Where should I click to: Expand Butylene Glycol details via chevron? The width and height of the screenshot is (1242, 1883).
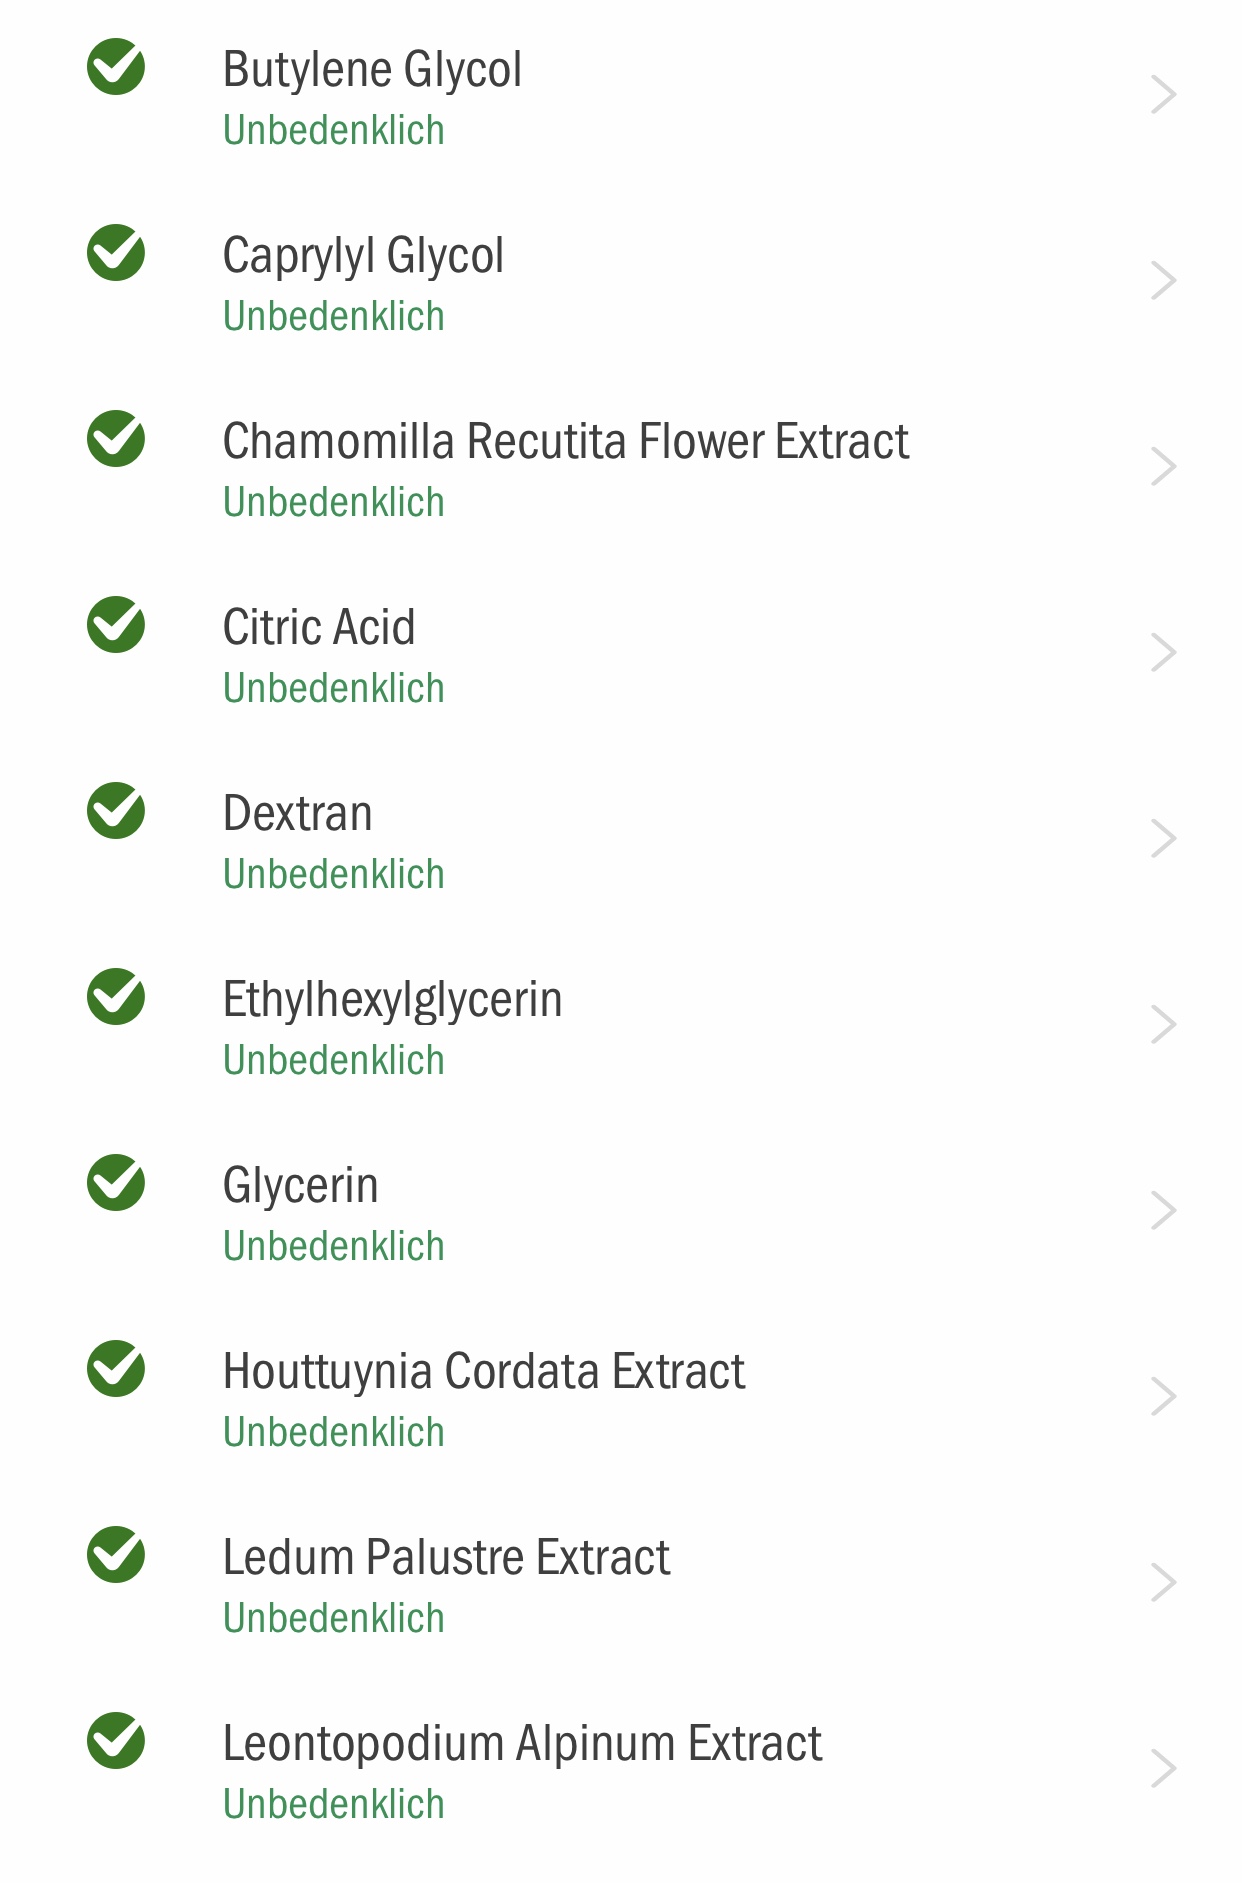pos(1163,95)
